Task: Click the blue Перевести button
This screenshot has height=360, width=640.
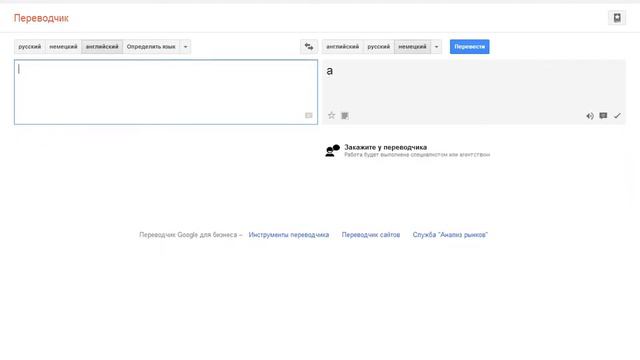Action: coord(469,47)
